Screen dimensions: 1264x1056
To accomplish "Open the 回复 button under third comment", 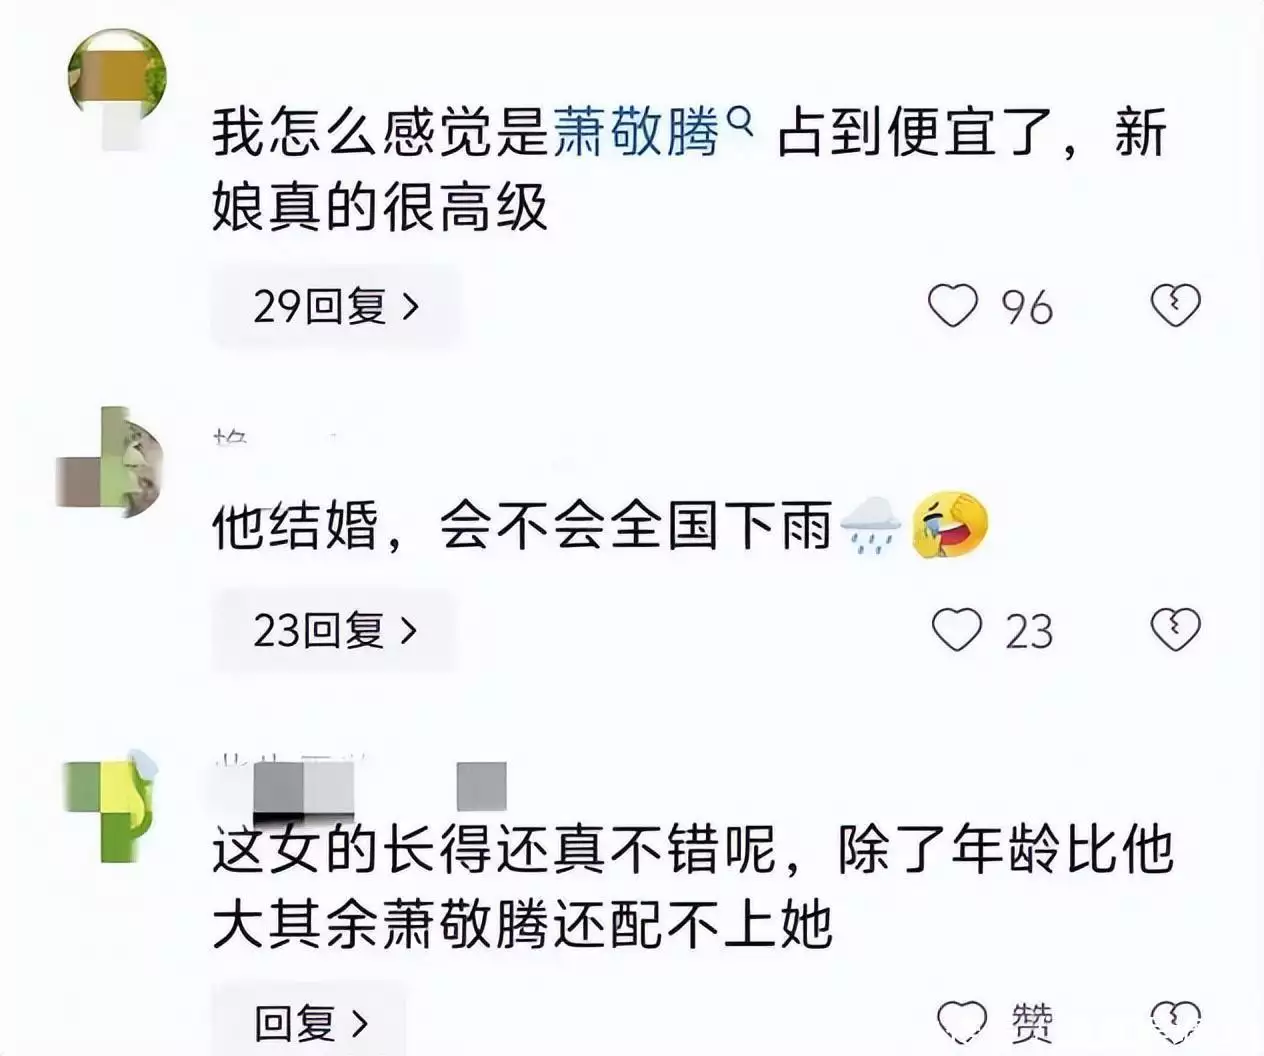I will 310,1022.
